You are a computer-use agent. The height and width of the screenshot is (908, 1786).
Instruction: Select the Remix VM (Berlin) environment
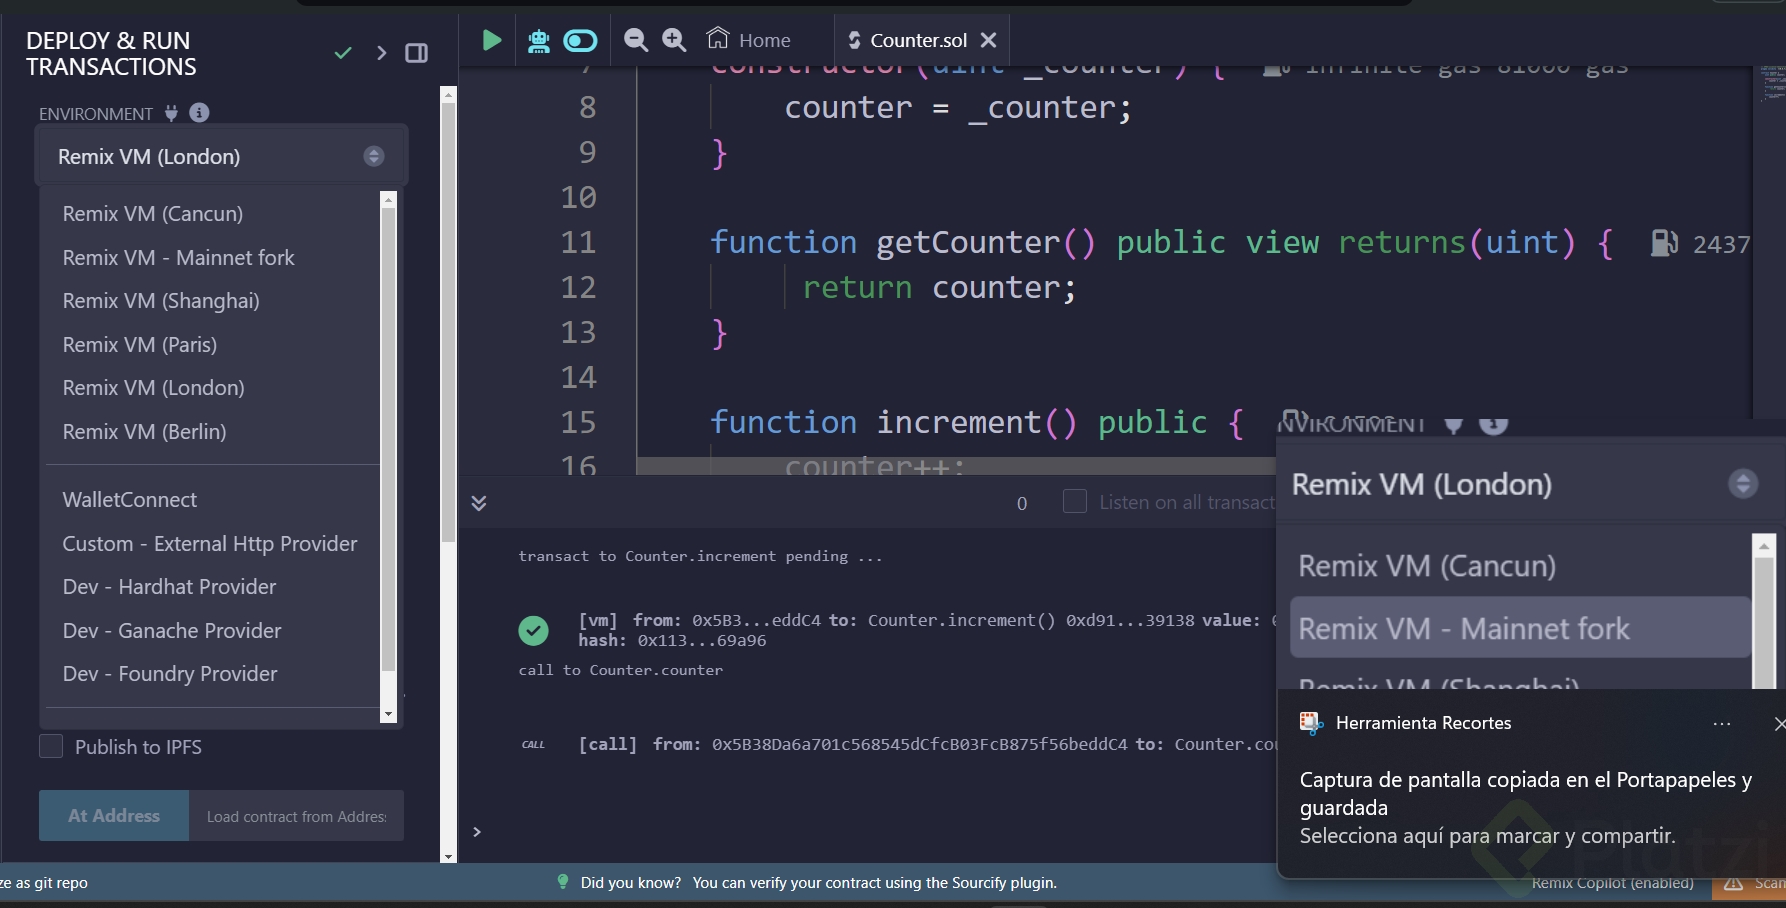pos(145,432)
